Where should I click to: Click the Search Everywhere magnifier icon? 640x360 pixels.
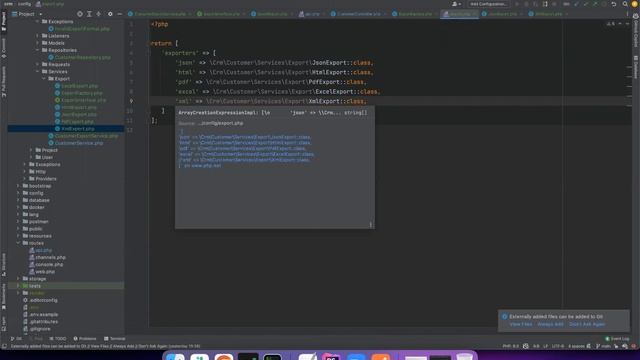(625, 4)
